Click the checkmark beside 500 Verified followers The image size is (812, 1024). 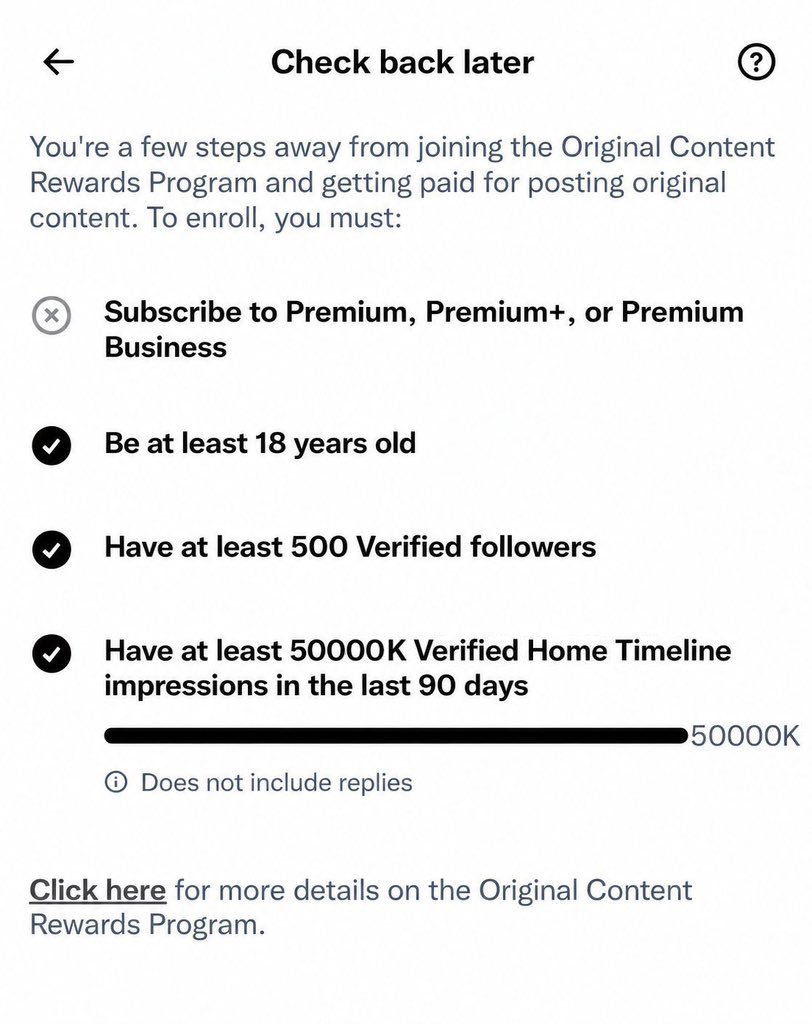click(52, 549)
